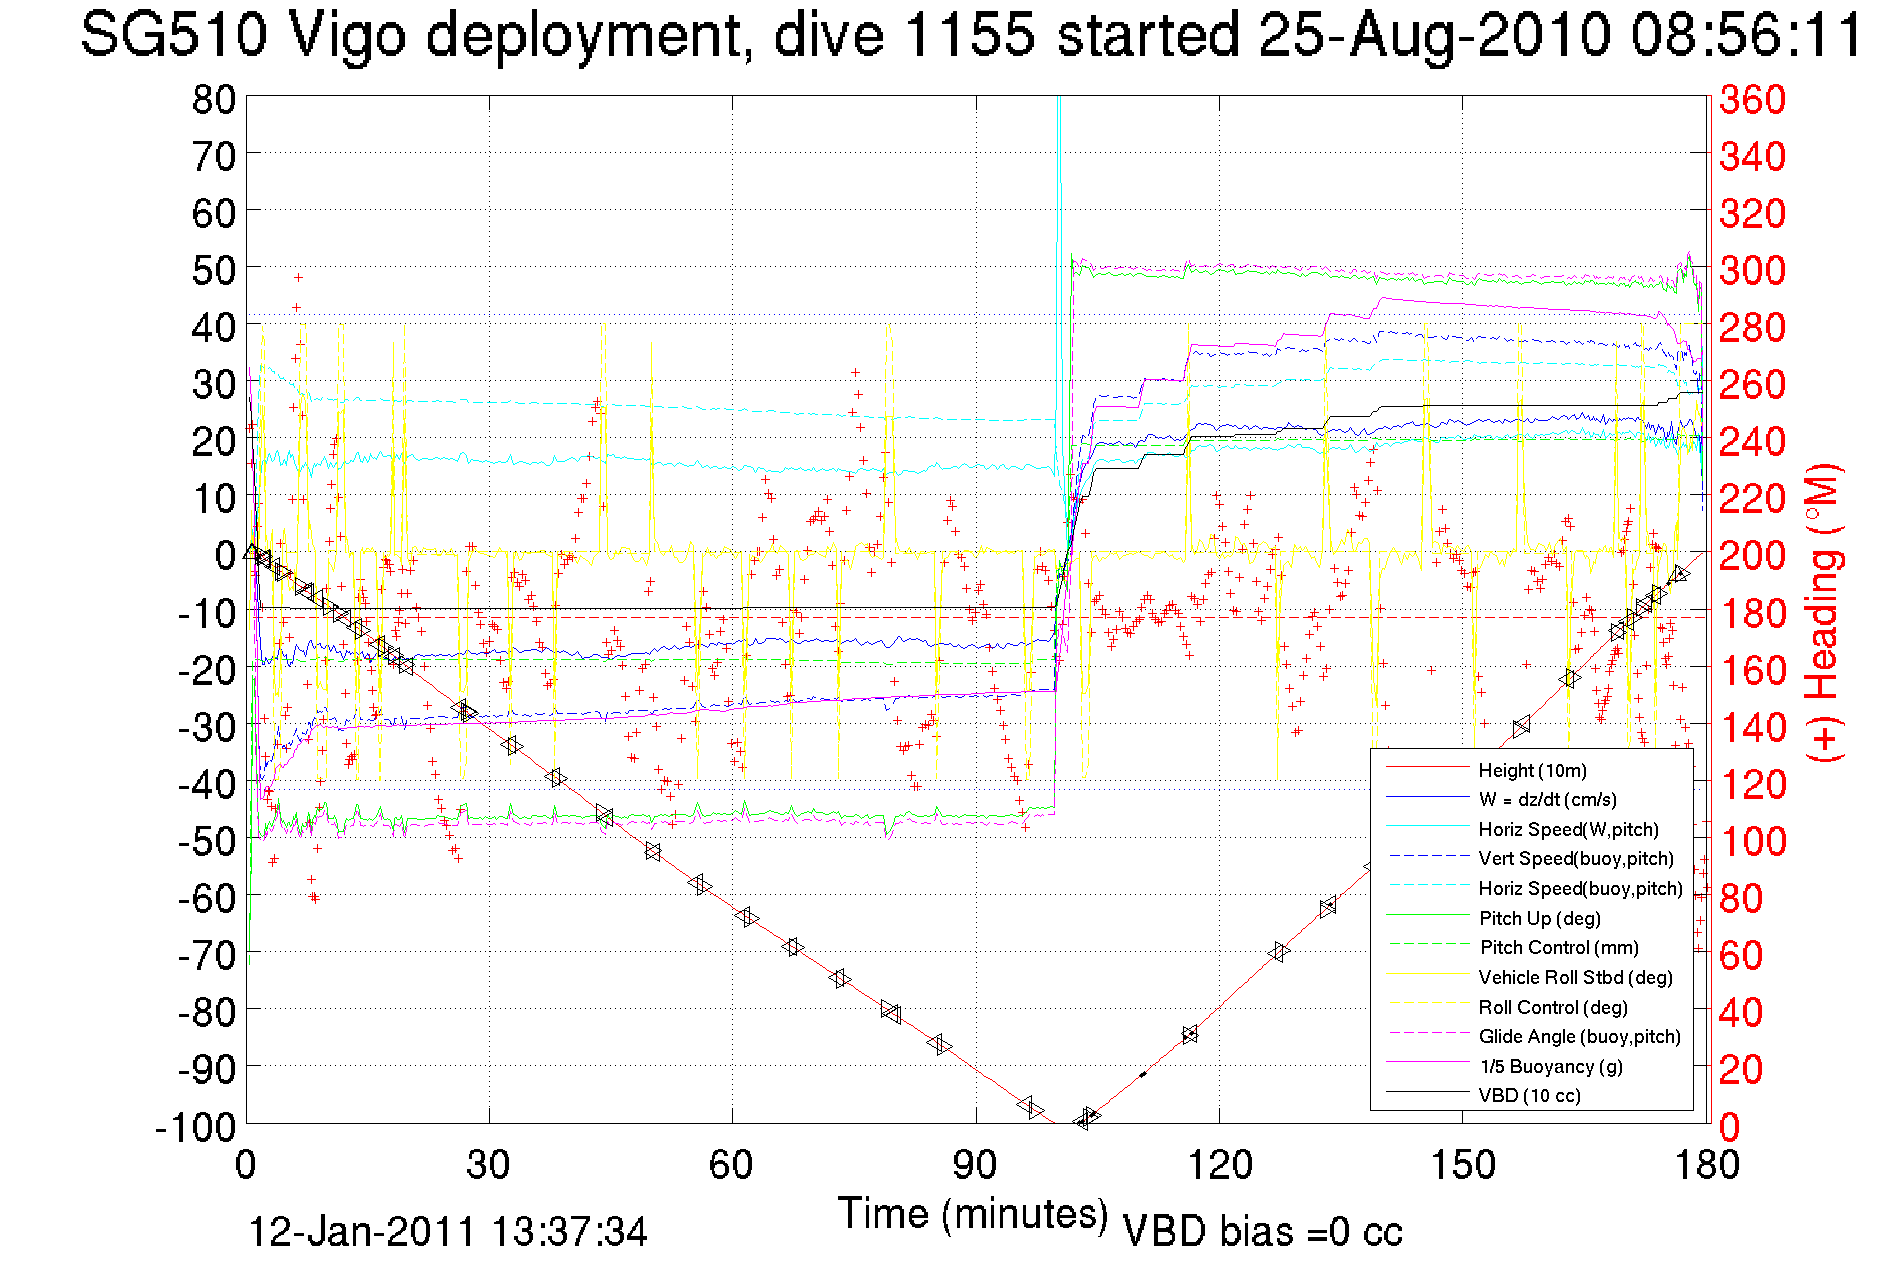The width and height of the screenshot is (1891, 1262).
Task: Select Horiz Speed(W,pitch) in the legend
Action: [1568, 829]
